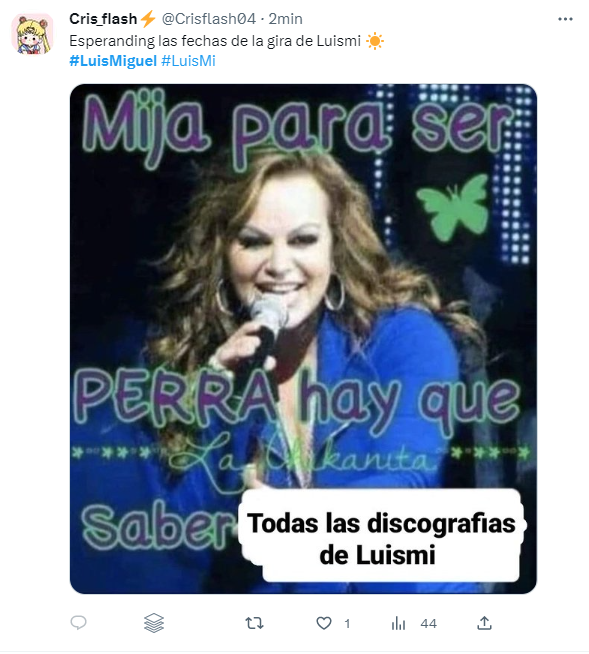The width and height of the screenshot is (589, 654).
Task: Open the 2min timestamp link
Action: coord(285,19)
